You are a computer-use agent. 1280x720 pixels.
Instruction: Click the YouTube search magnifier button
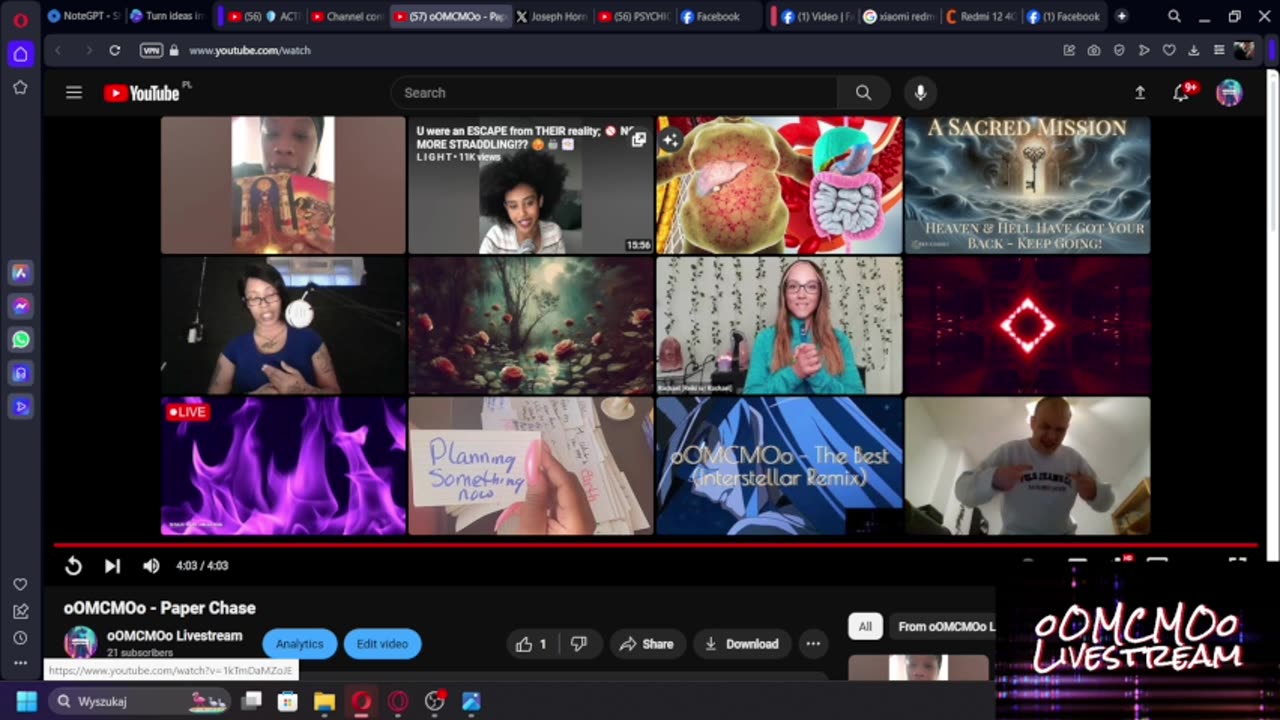(863, 93)
